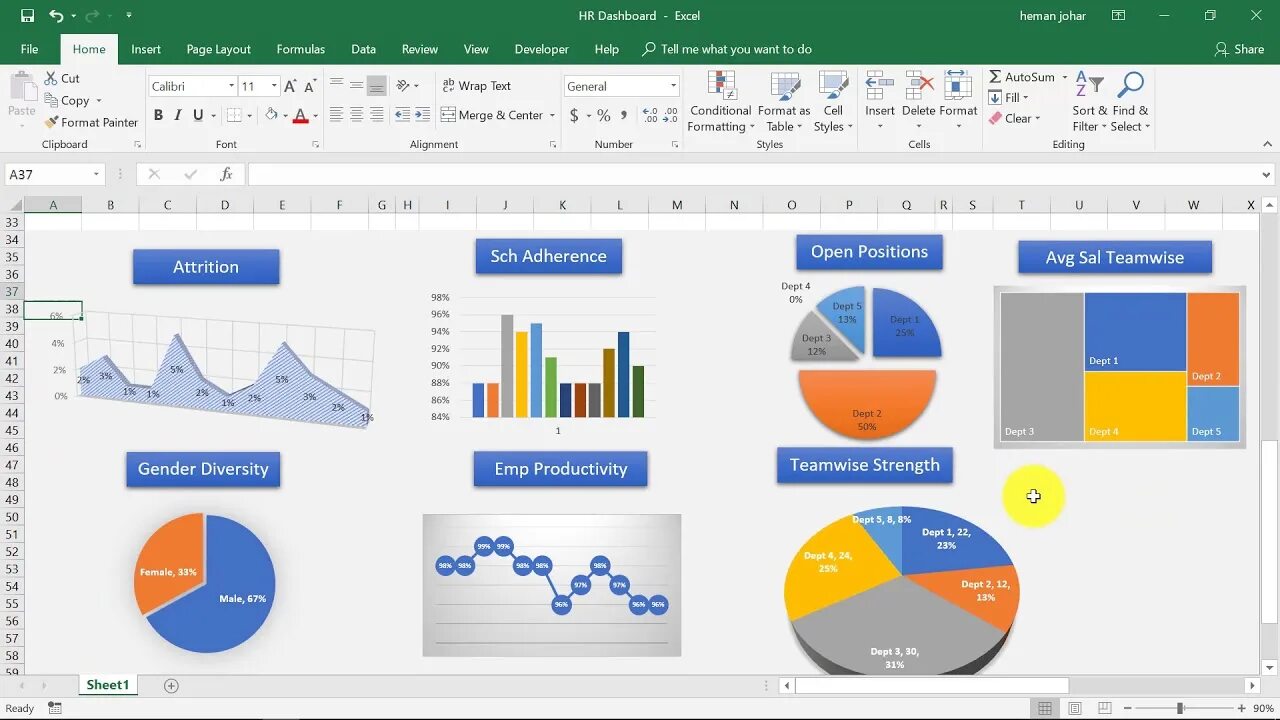Image resolution: width=1280 pixels, height=720 pixels.
Task: Click Merge & Center button
Action: (x=492, y=115)
